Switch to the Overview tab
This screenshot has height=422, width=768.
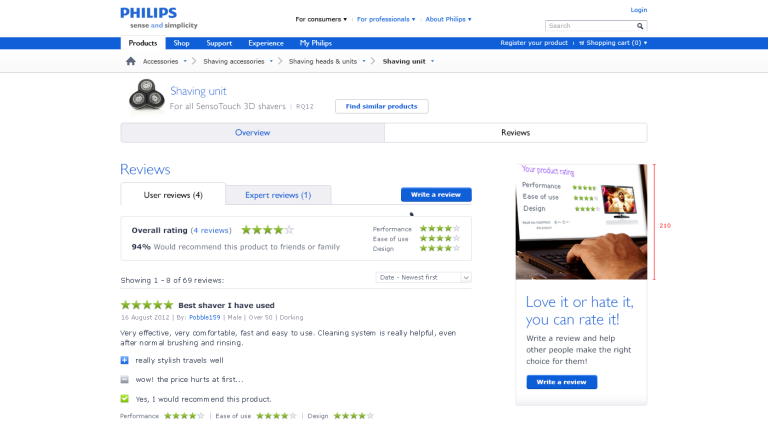click(252, 133)
